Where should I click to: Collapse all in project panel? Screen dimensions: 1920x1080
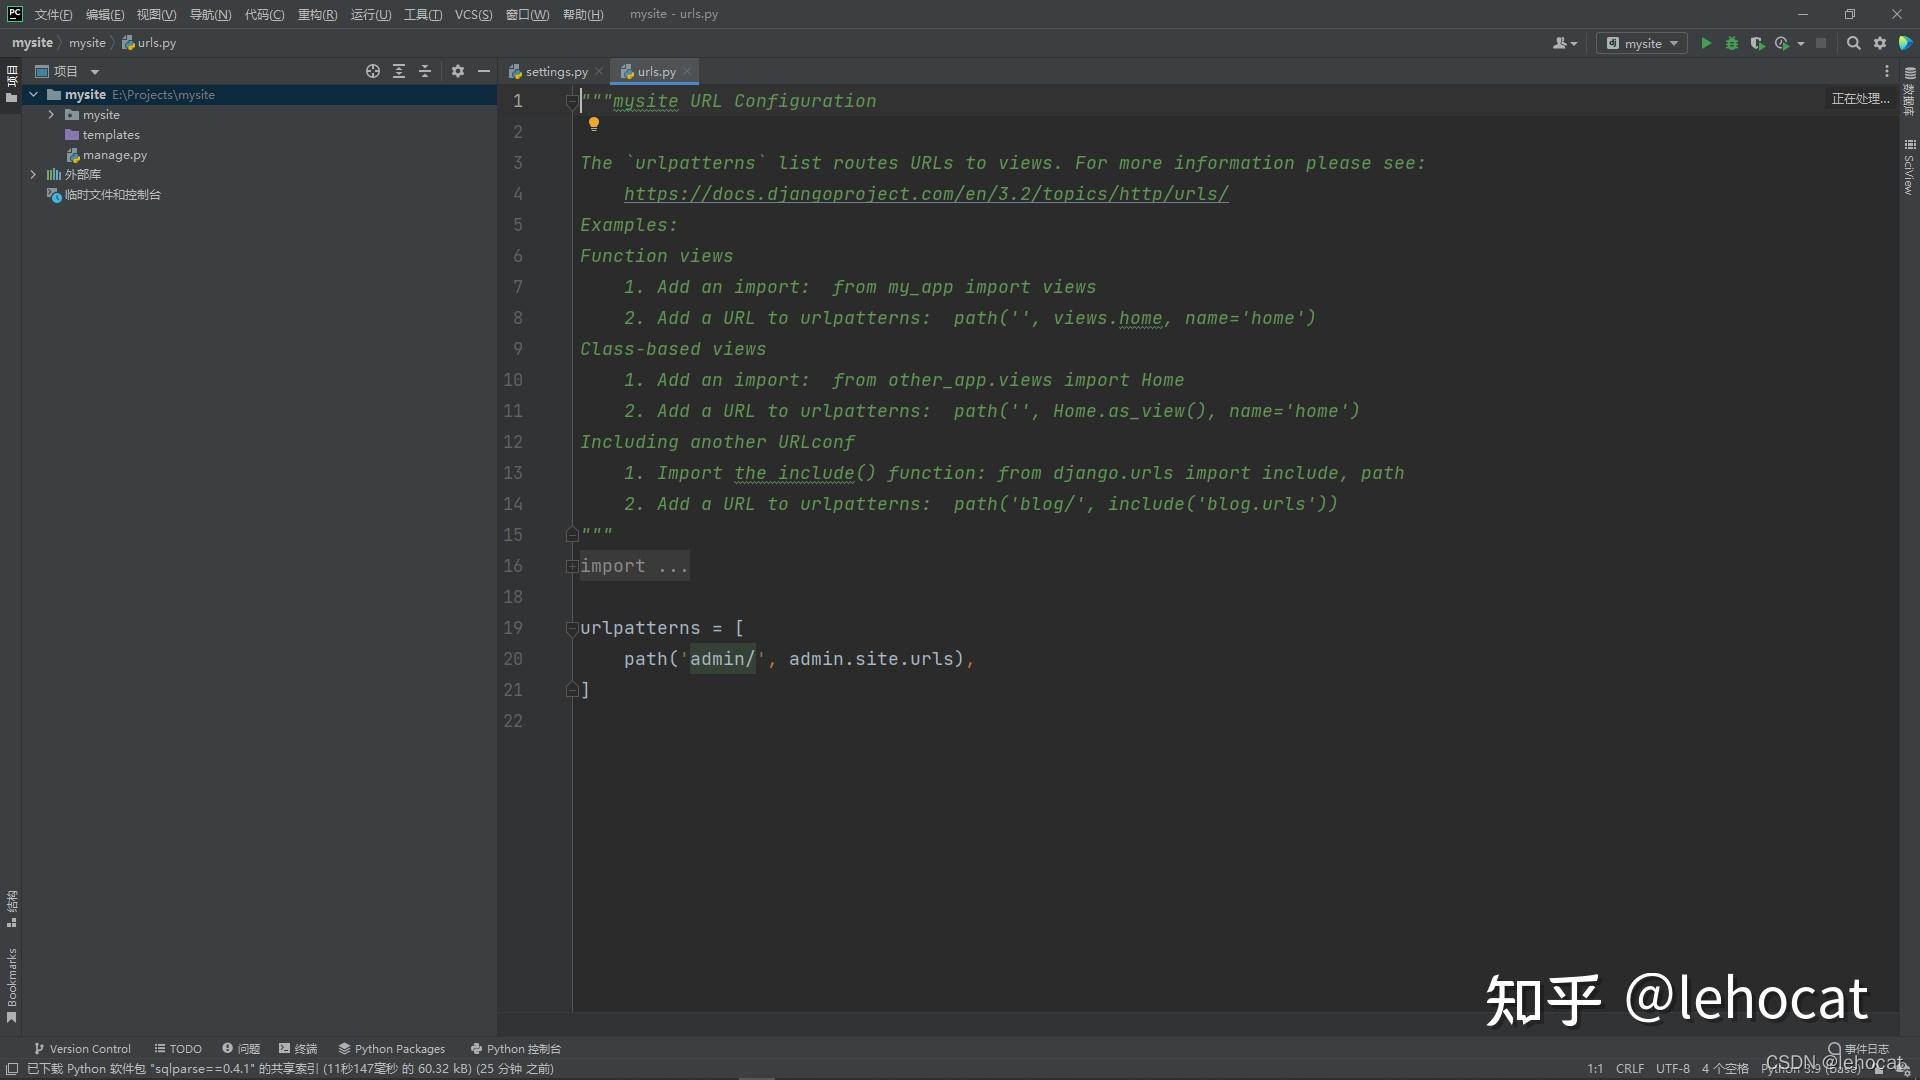(x=425, y=71)
